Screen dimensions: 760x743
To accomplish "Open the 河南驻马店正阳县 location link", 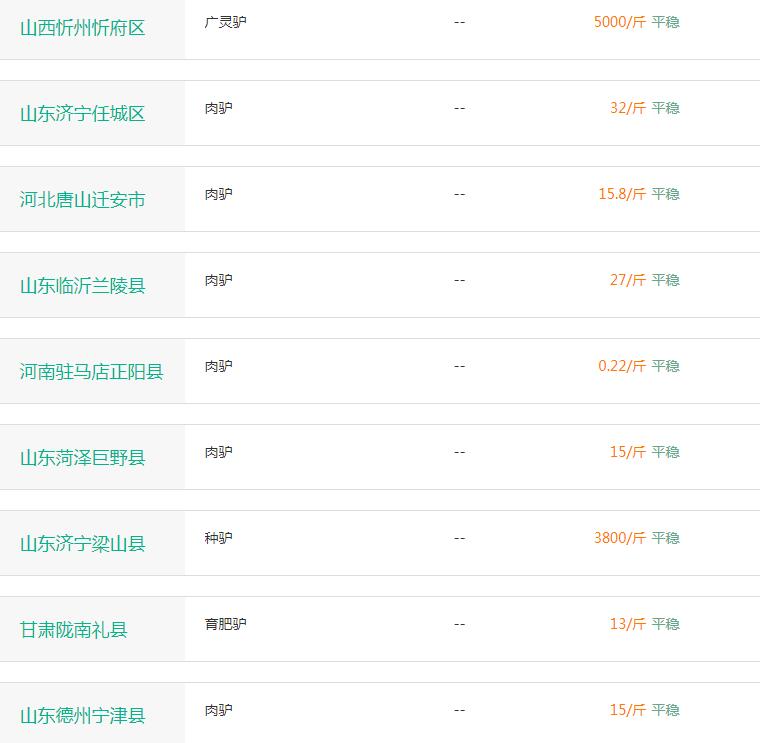I will click(x=92, y=372).
